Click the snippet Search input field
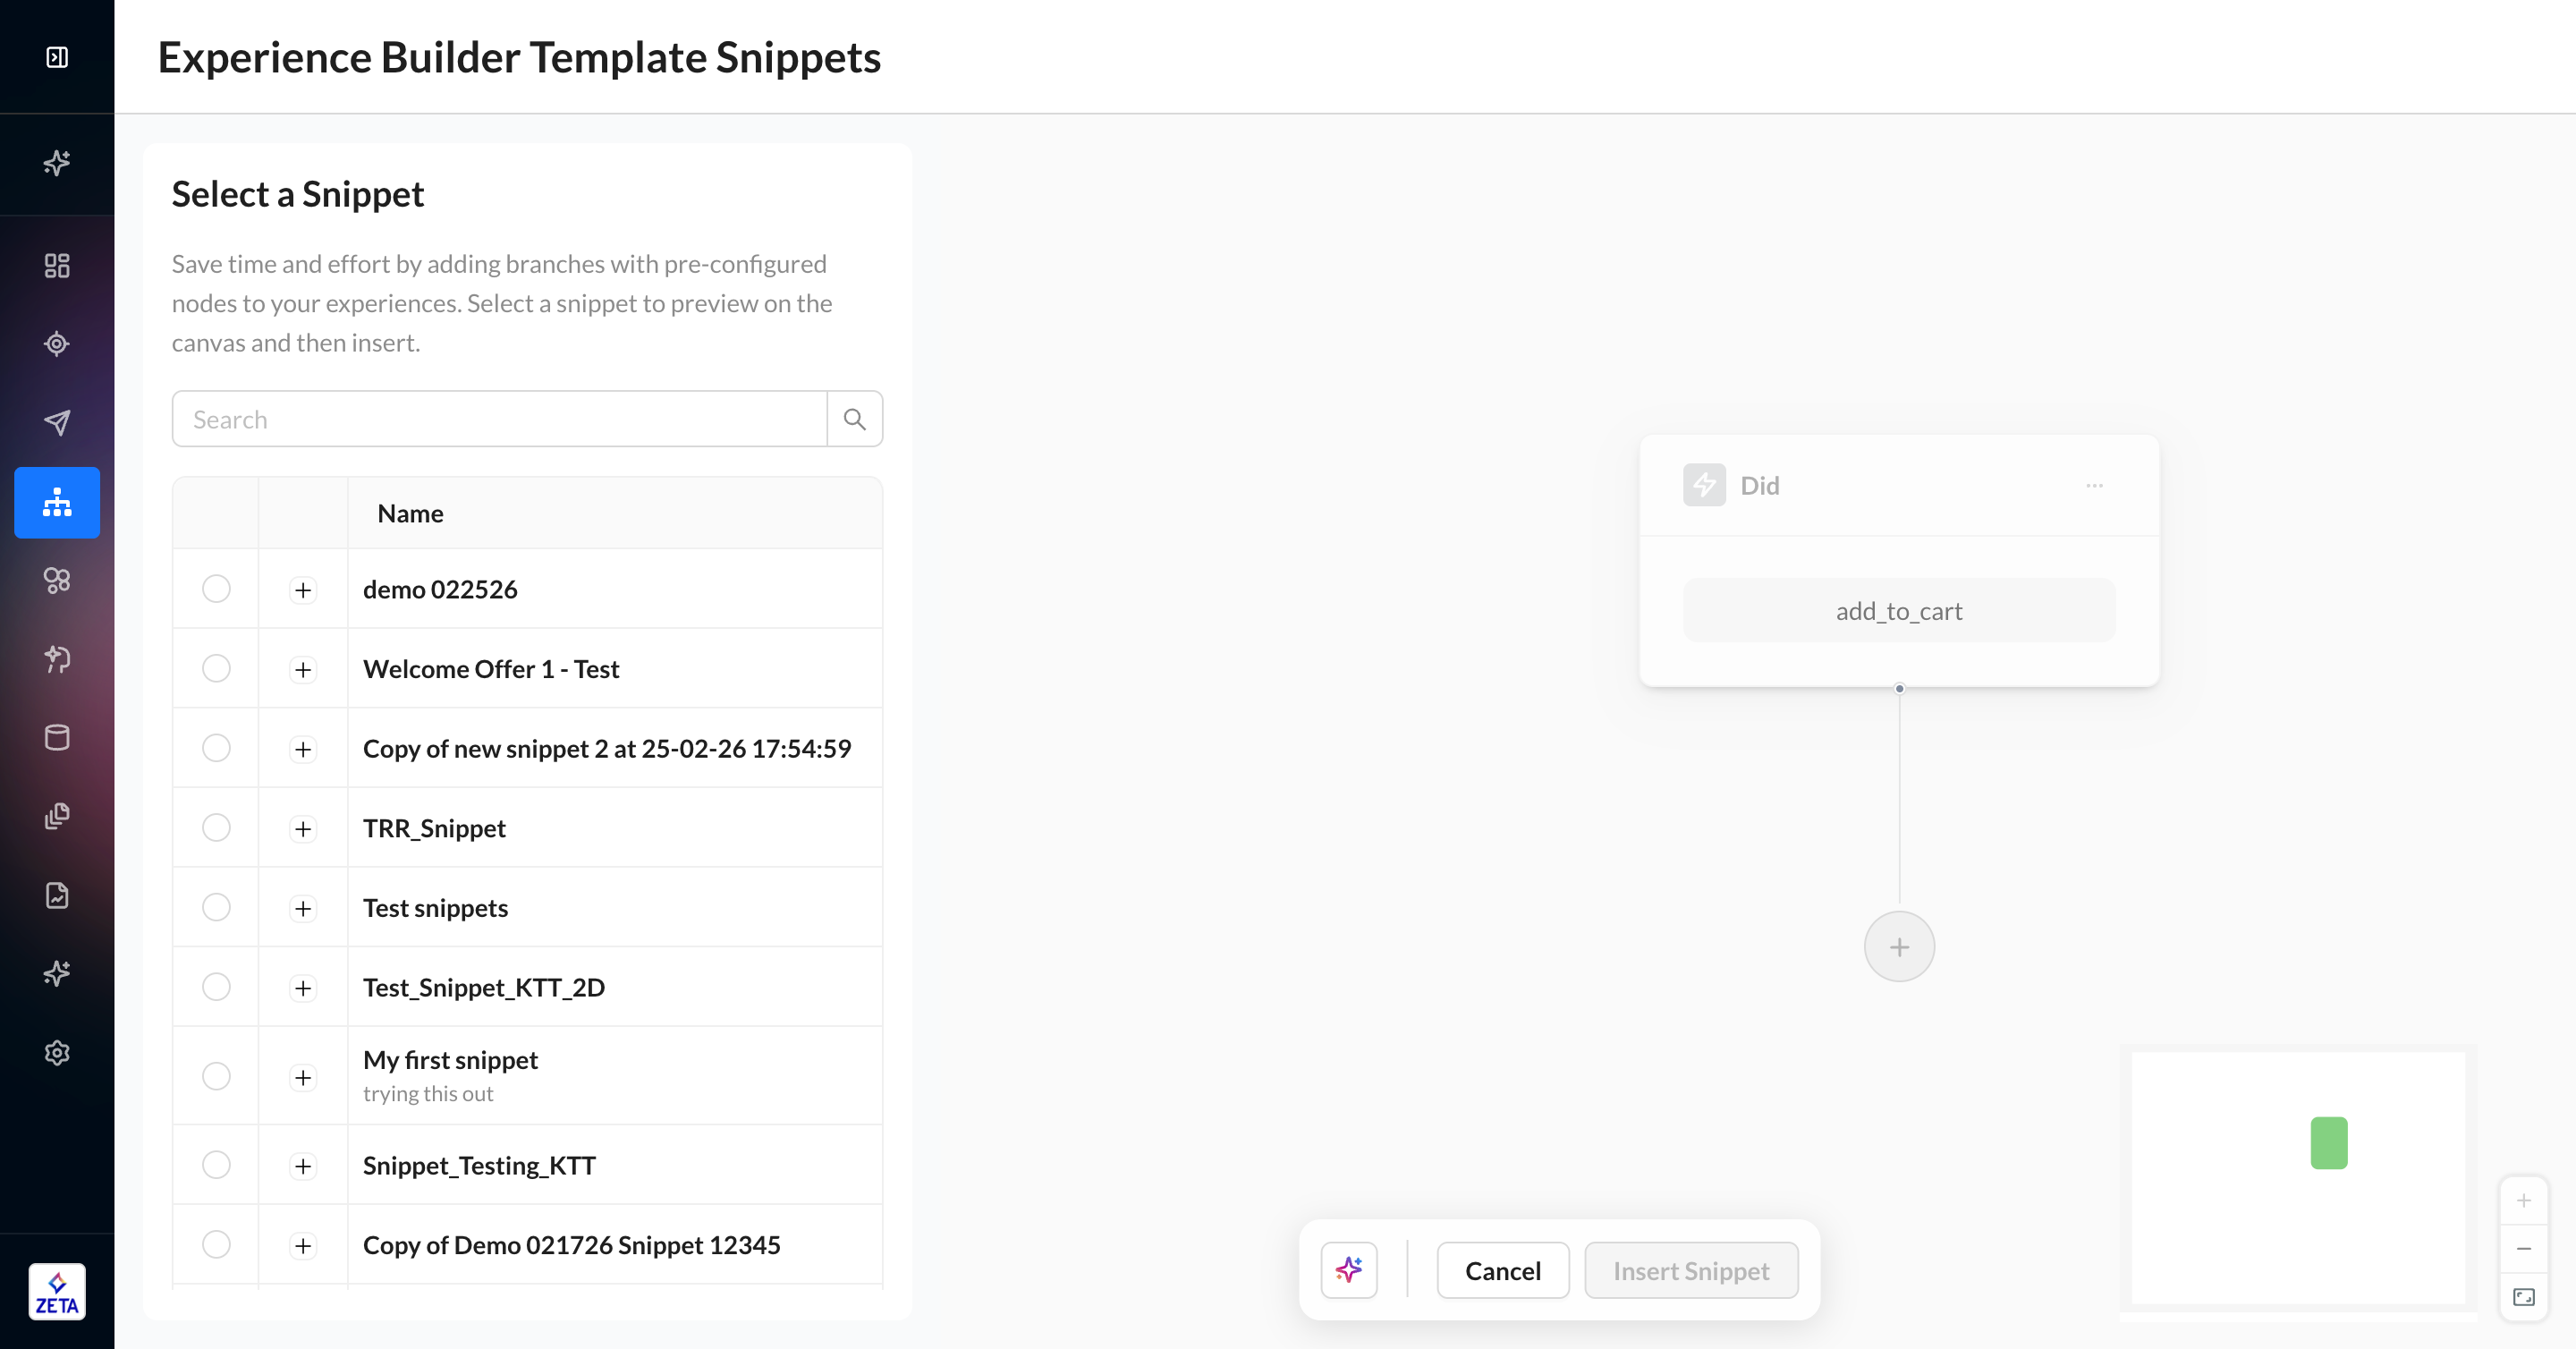Viewport: 2576px width, 1349px height. [499, 419]
